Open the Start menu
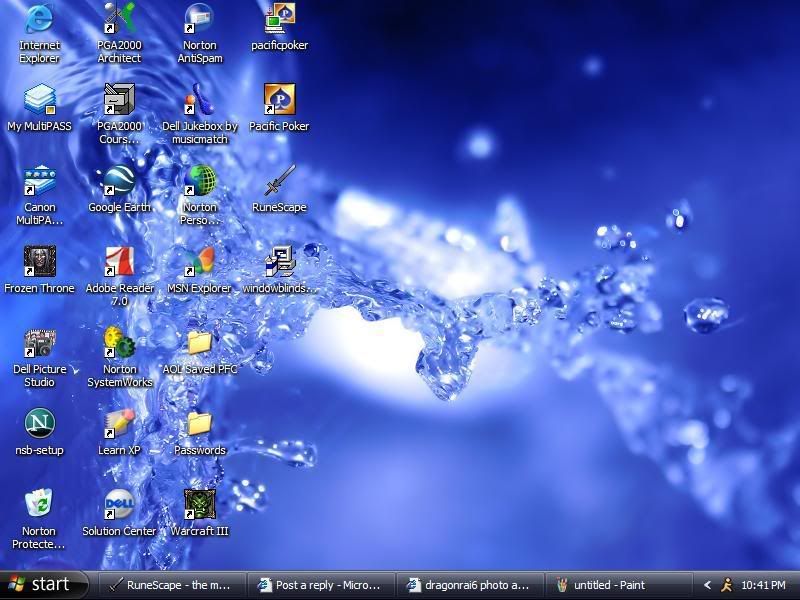 coord(40,585)
